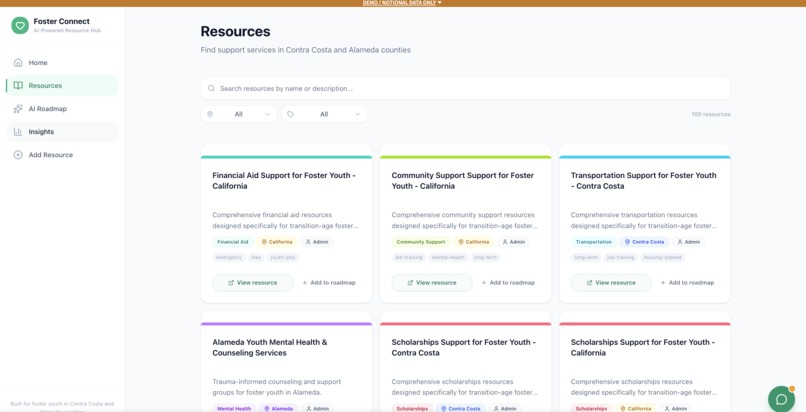Viewport: 806px width, 412px height.
Task: Open Insights in the sidebar
Action: tap(62, 132)
